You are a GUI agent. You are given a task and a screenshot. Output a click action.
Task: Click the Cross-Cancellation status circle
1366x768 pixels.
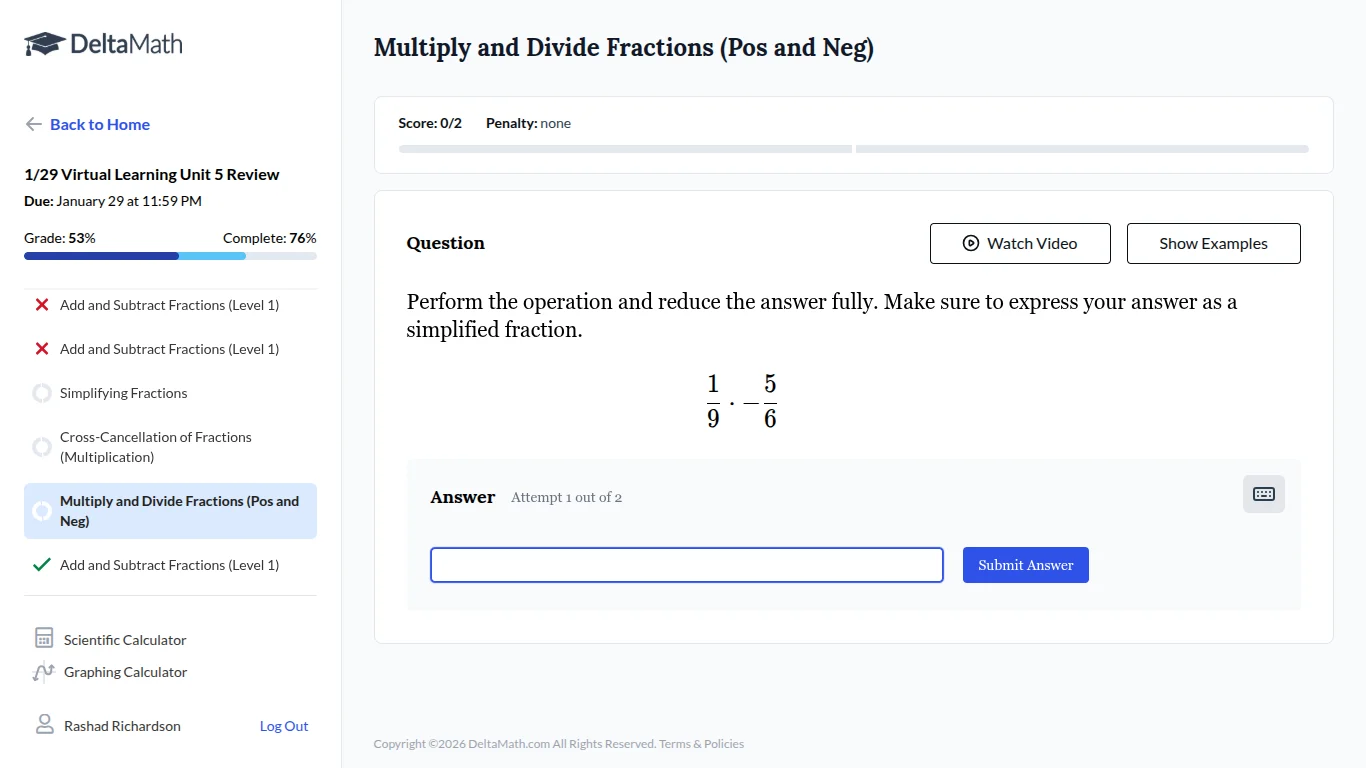coord(41,447)
